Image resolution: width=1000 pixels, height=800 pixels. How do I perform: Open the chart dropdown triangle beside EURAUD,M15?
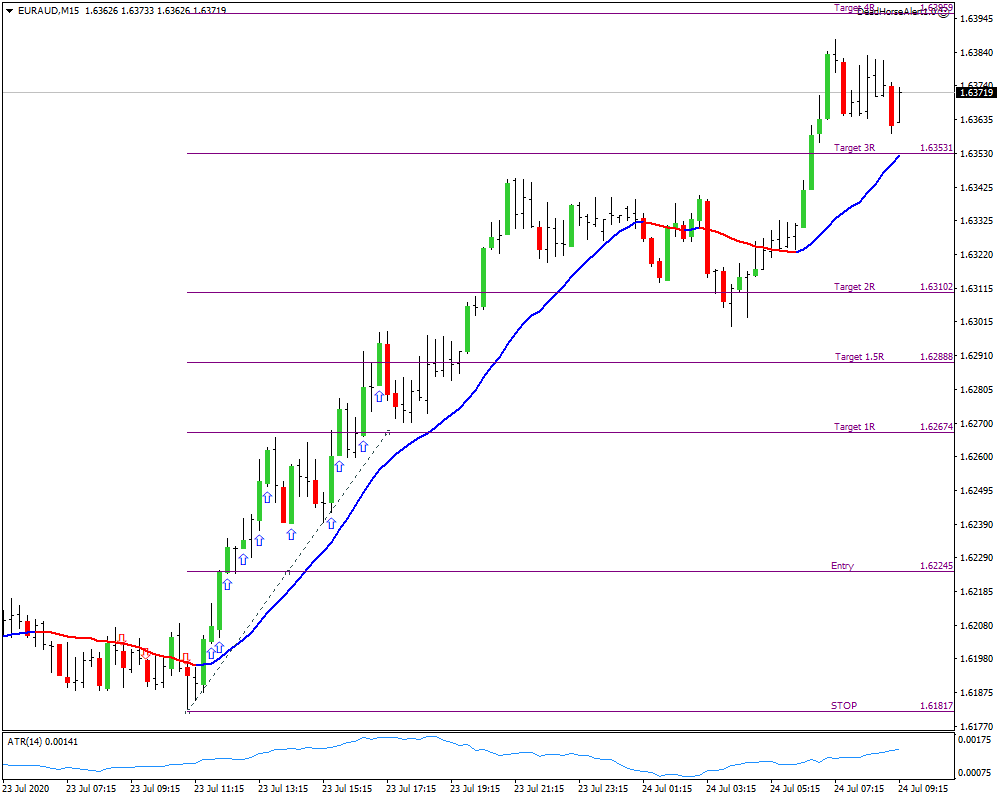coord(9,11)
